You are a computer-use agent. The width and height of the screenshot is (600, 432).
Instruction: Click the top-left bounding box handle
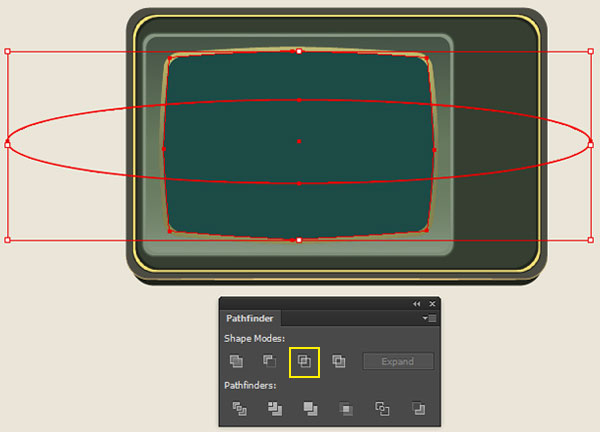click(7, 51)
